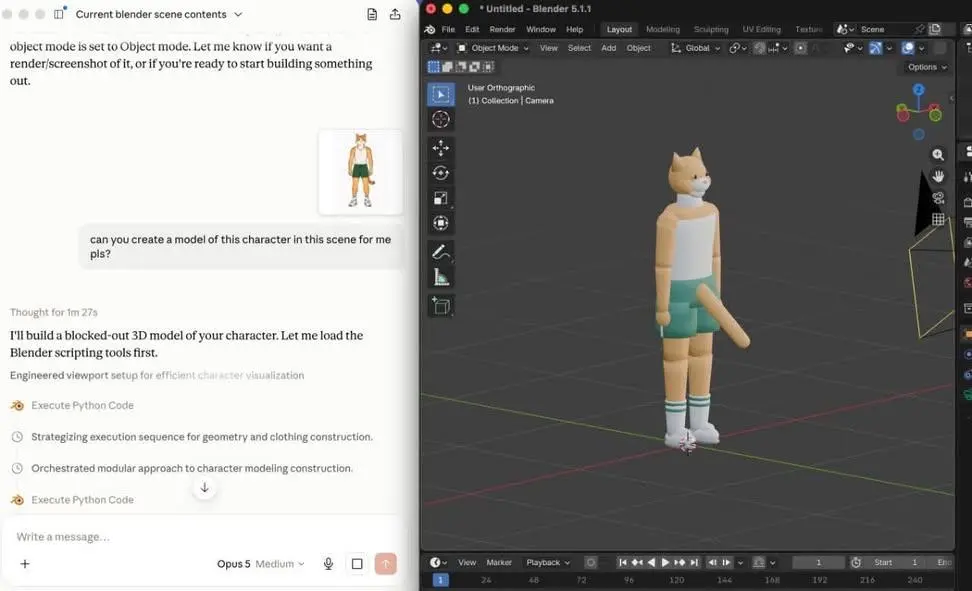Click the pan hand icon in viewport
972x591 pixels.
[938, 176]
